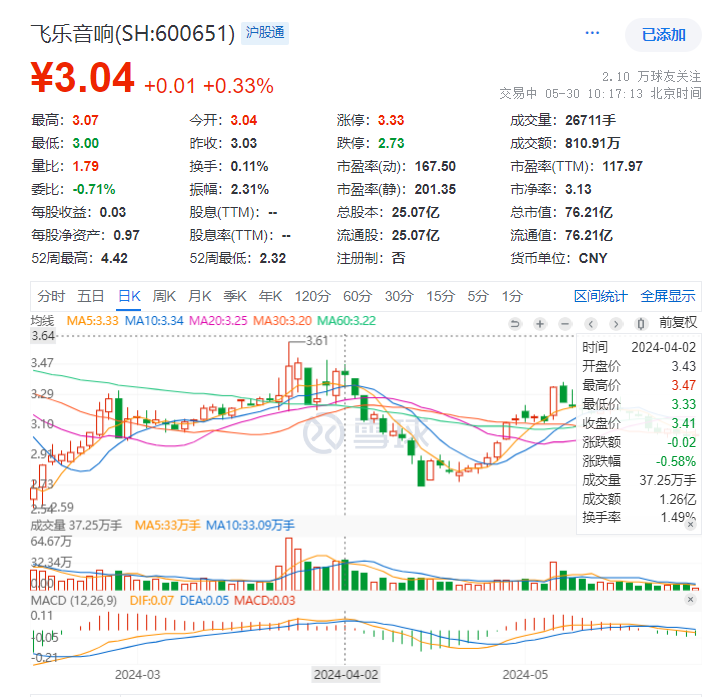Select the 30分 interval tab
The height and width of the screenshot is (697, 717).
[399, 296]
